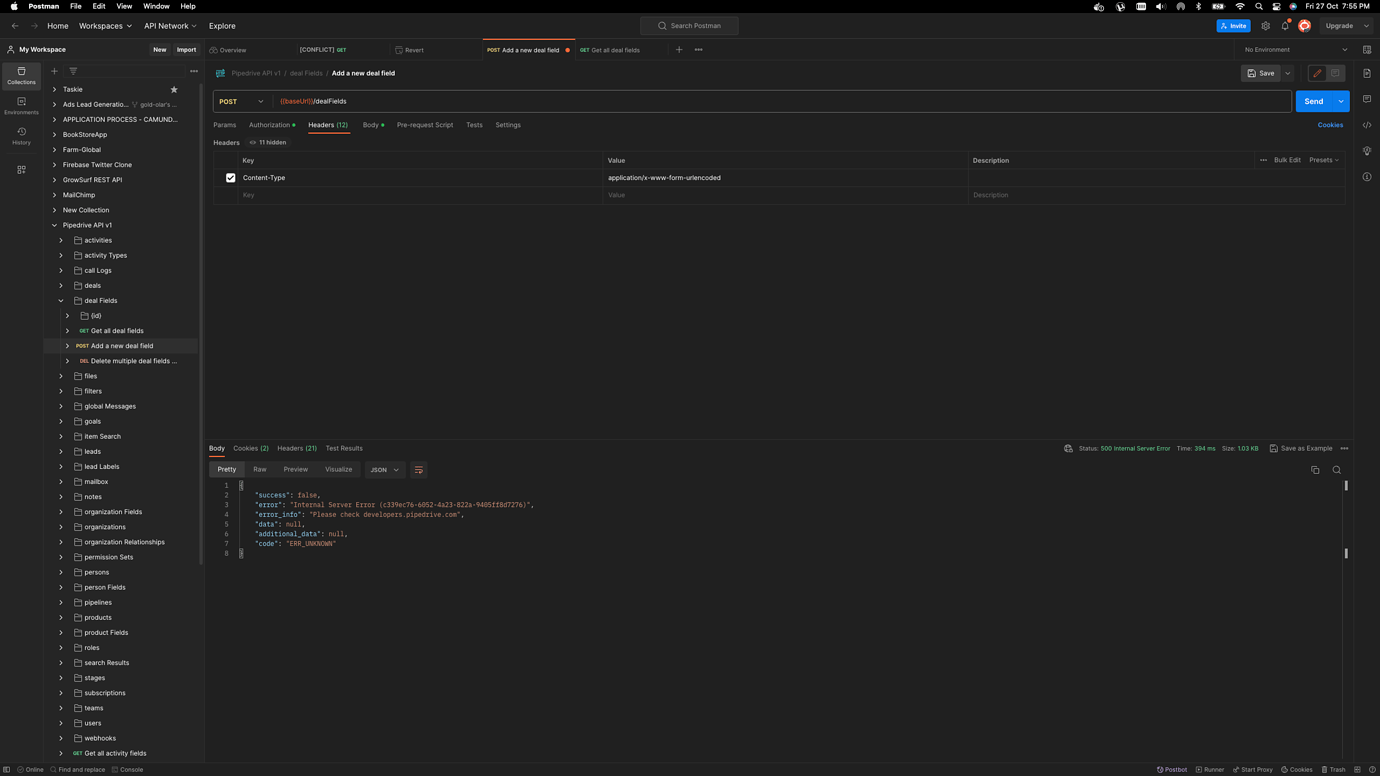
Task: Open response panel more options ellipsis
Action: coord(1344,448)
